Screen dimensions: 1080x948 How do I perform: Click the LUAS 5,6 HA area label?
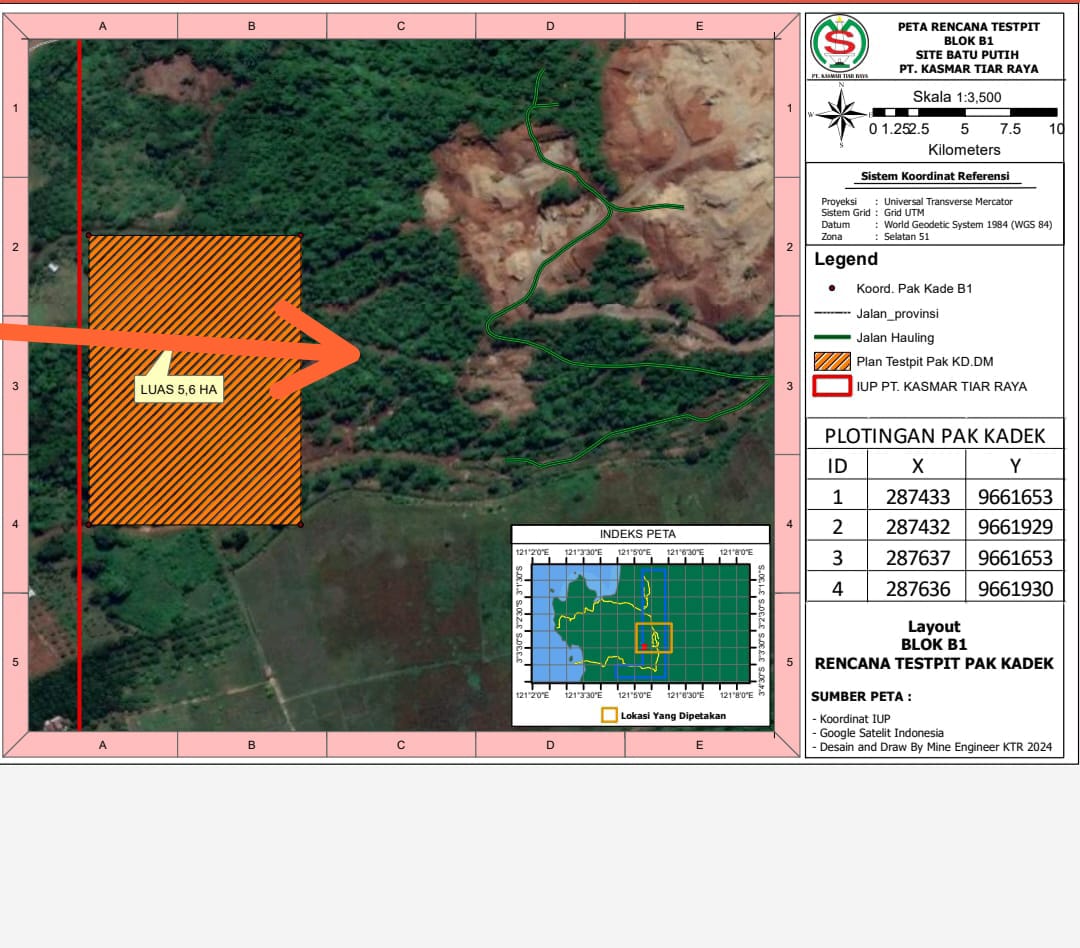coord(180,389)
